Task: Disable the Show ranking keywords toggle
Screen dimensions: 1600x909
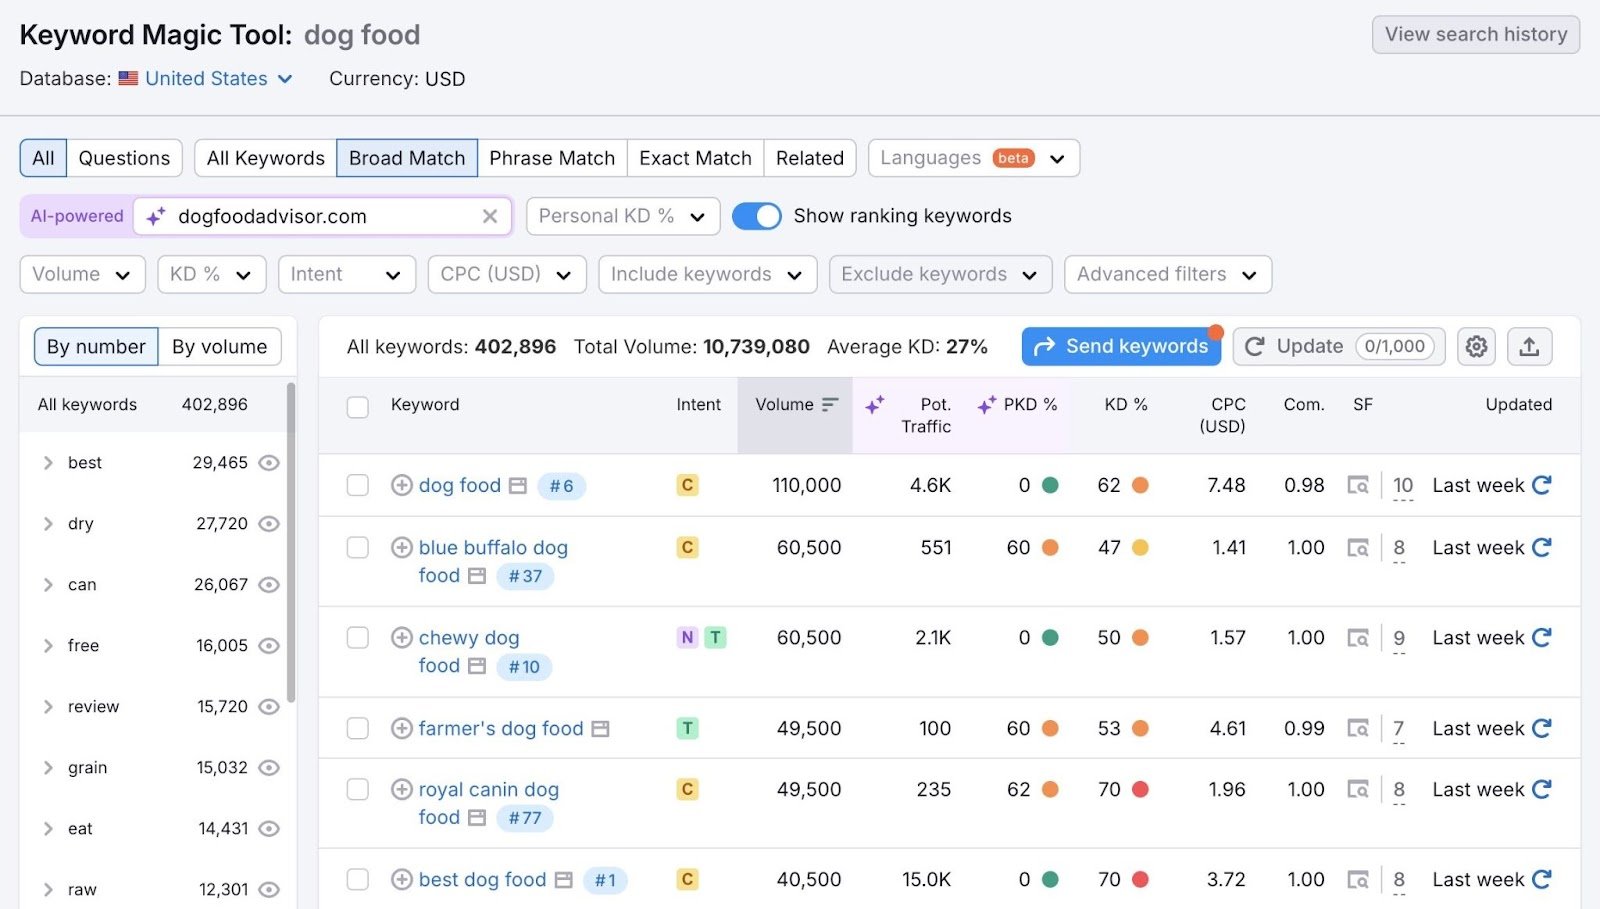Action: pyautogui.click(x=757, y=216)
